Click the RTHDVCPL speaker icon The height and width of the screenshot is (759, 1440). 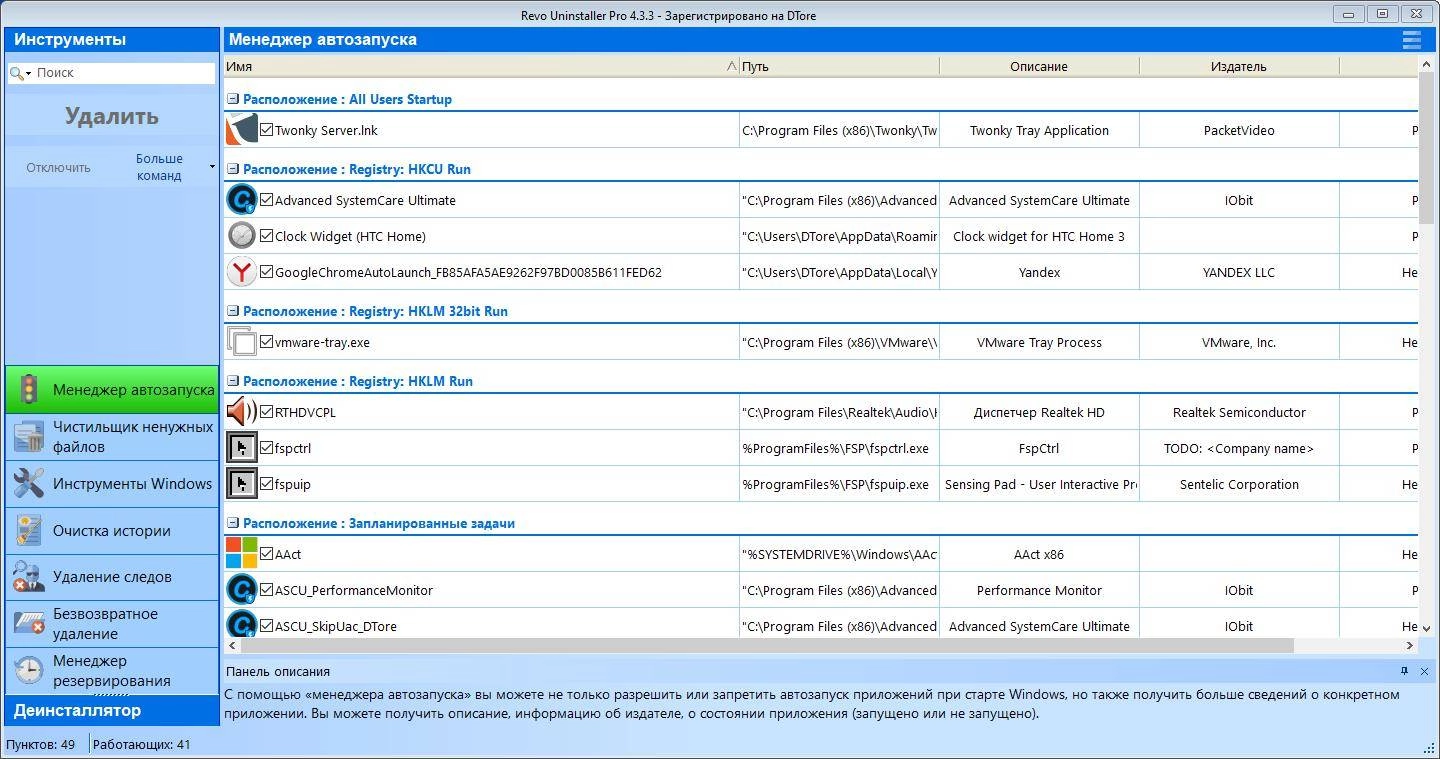click(241, 412)
